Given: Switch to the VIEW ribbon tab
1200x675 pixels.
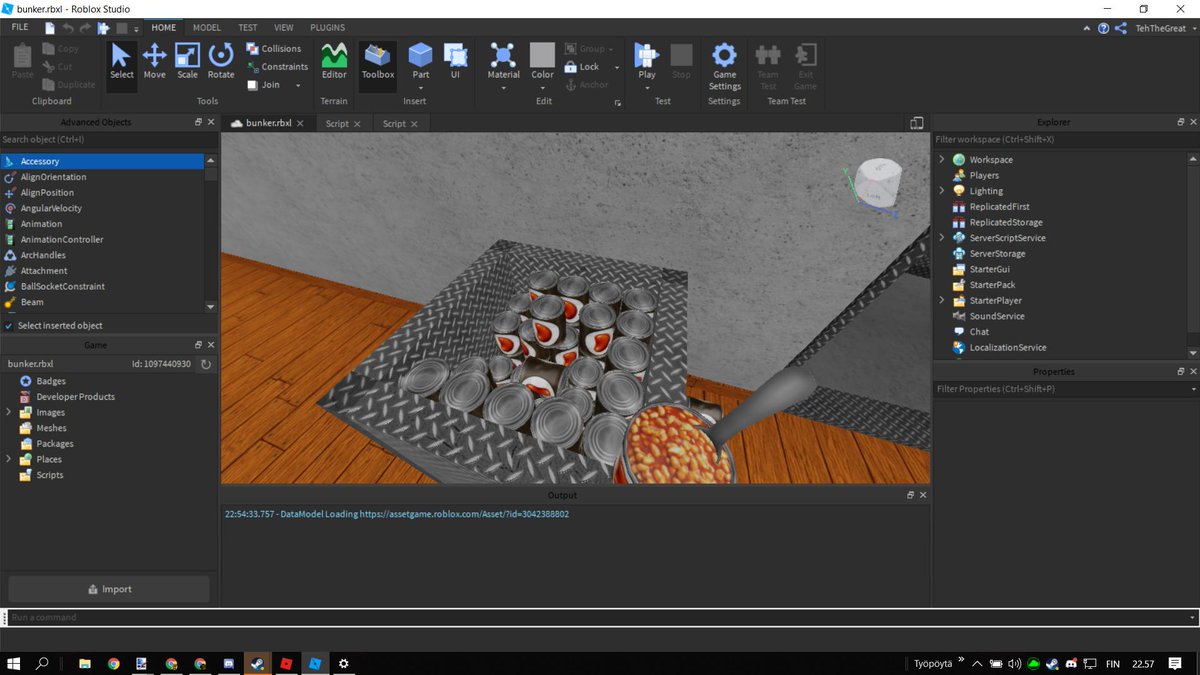Looking at the screenshot, I should 284,28.
